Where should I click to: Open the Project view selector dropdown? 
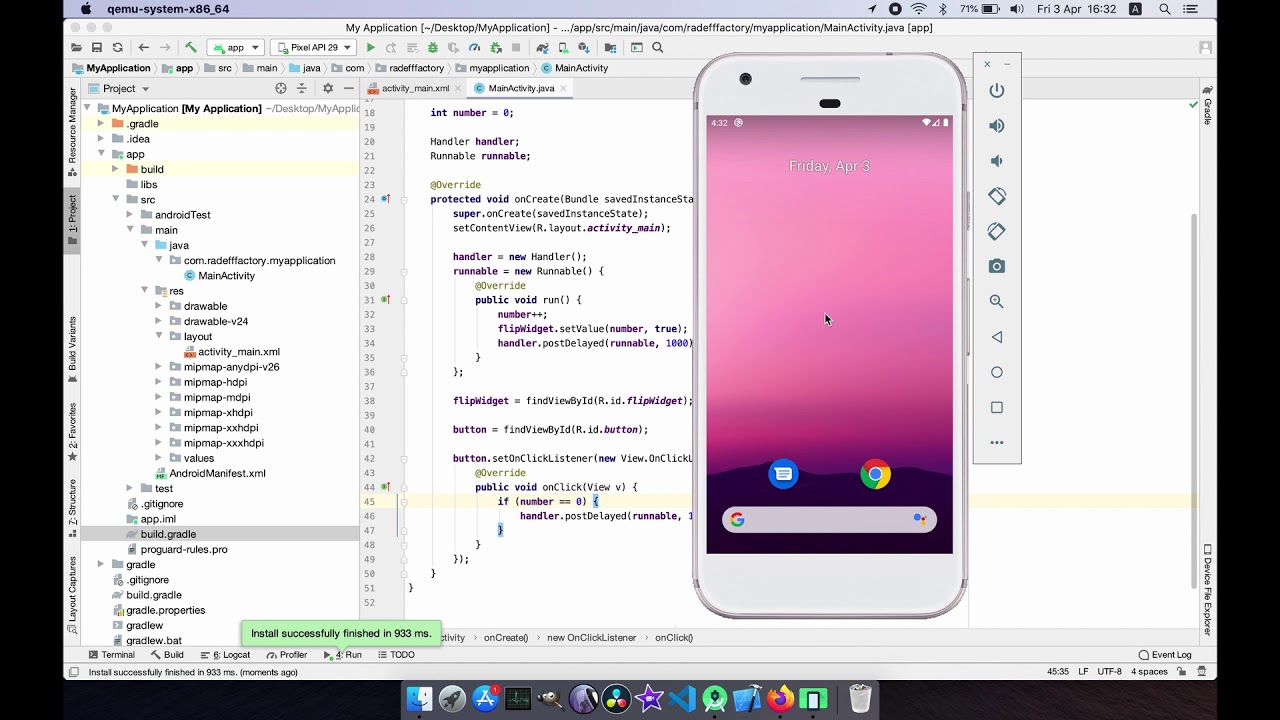(x=118, y=88)
